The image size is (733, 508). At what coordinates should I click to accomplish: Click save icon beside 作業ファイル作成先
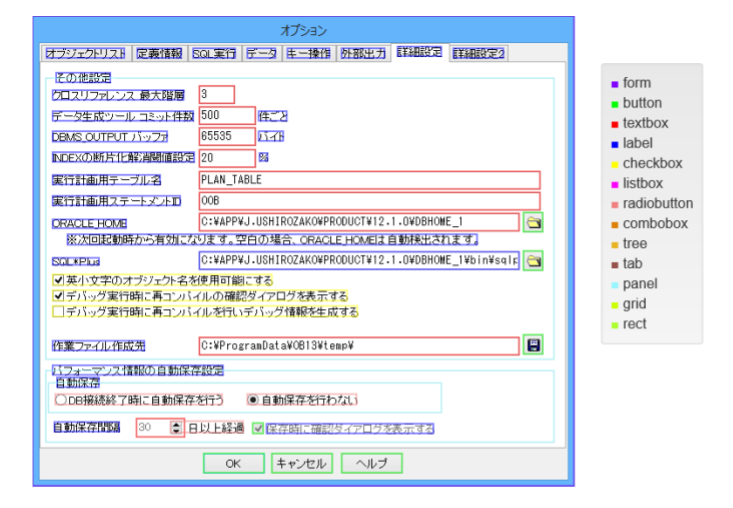pyautogui.click(x=532, y=345)
